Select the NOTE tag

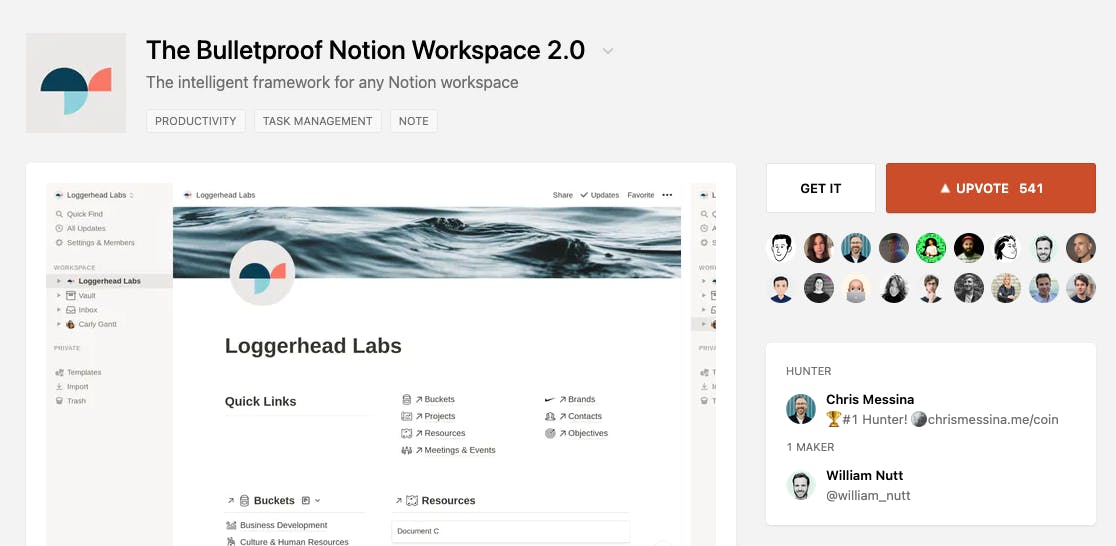point(414,121)
